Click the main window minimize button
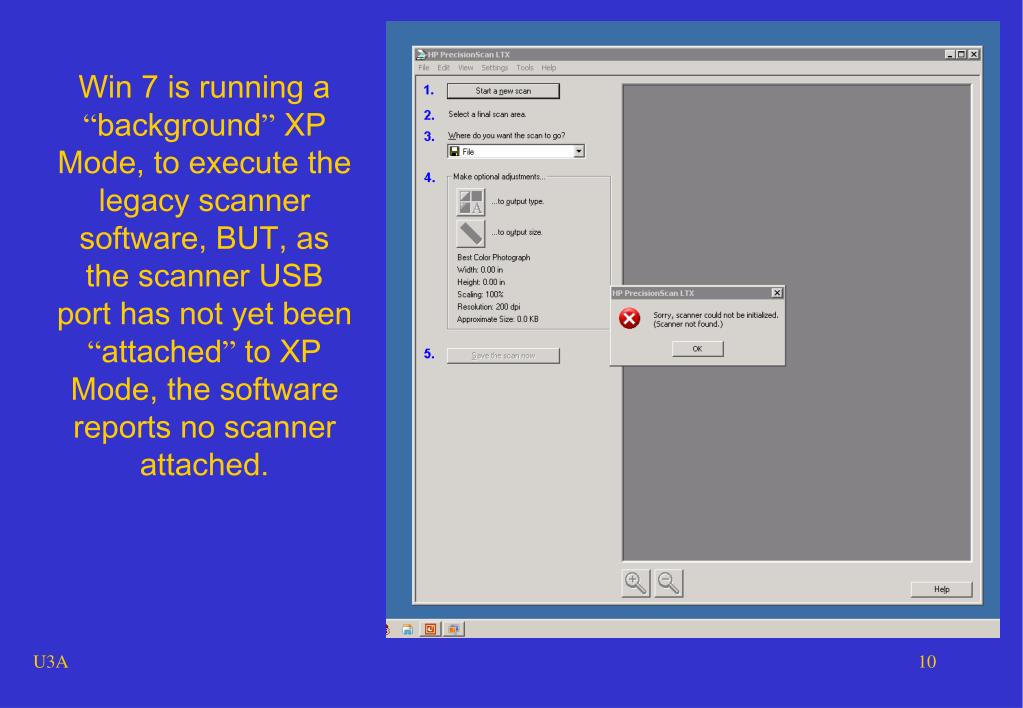 pyautogui.click(x=950, y=54)
